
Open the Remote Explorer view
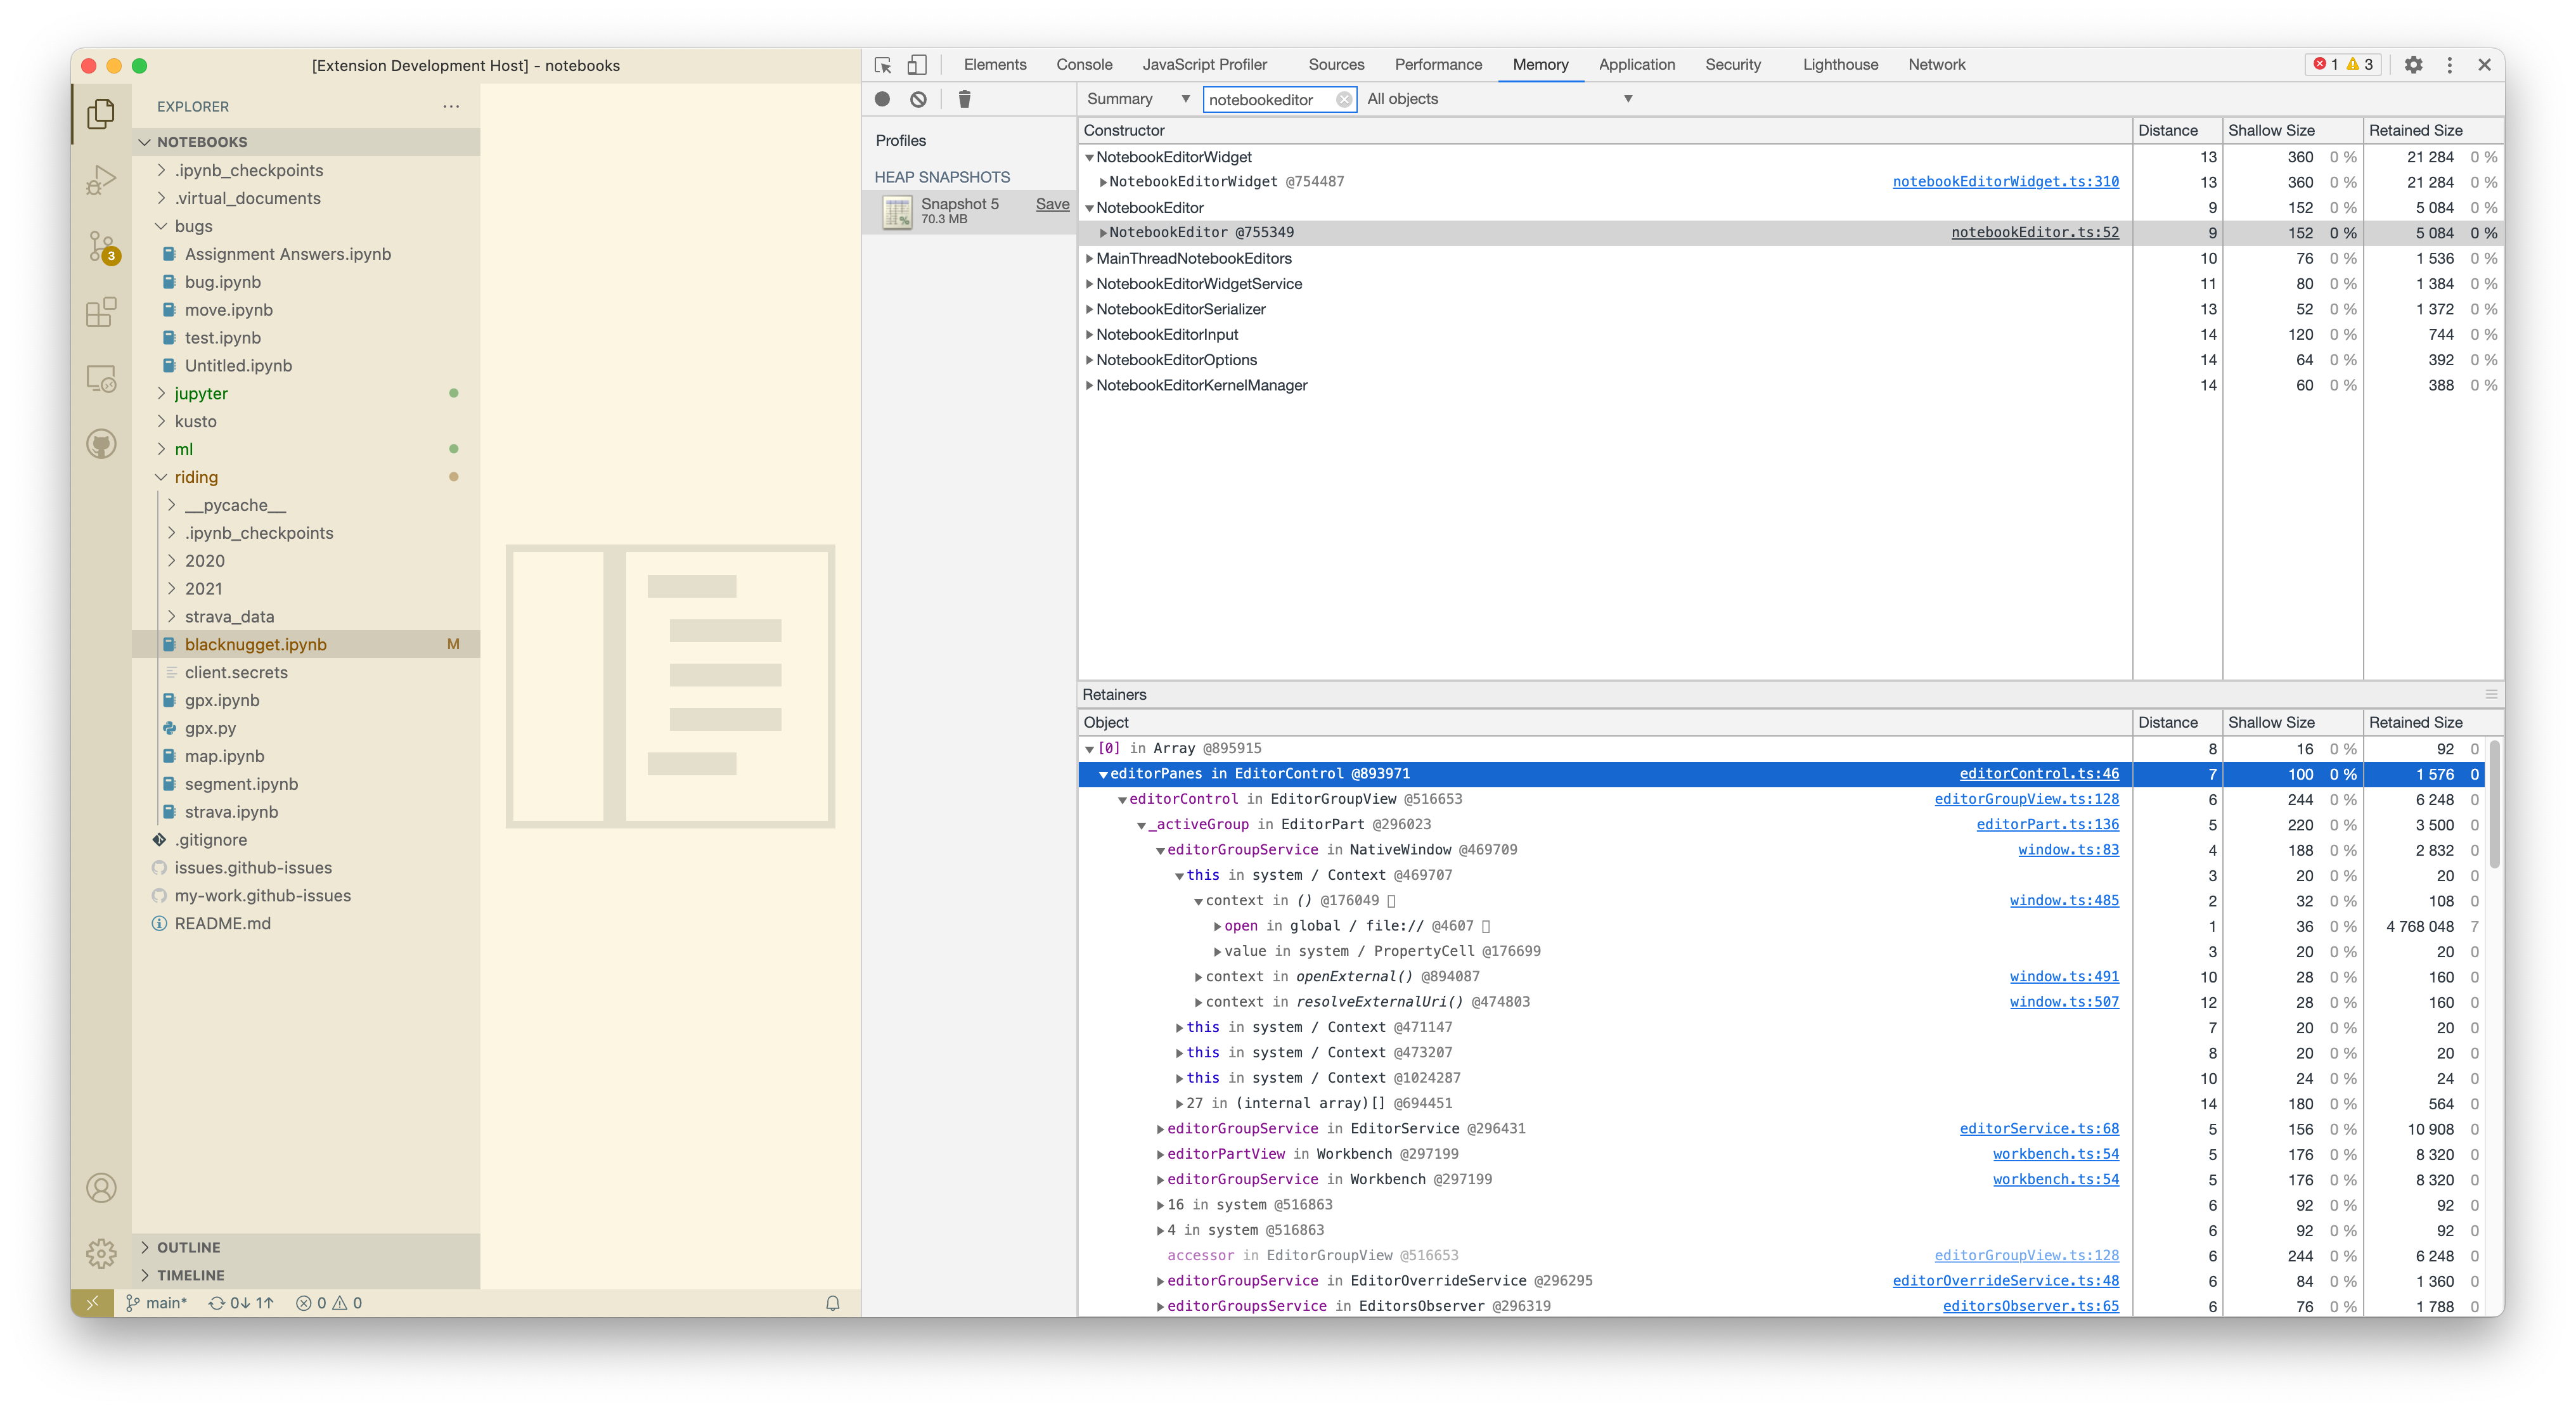(x=101, y=379)
